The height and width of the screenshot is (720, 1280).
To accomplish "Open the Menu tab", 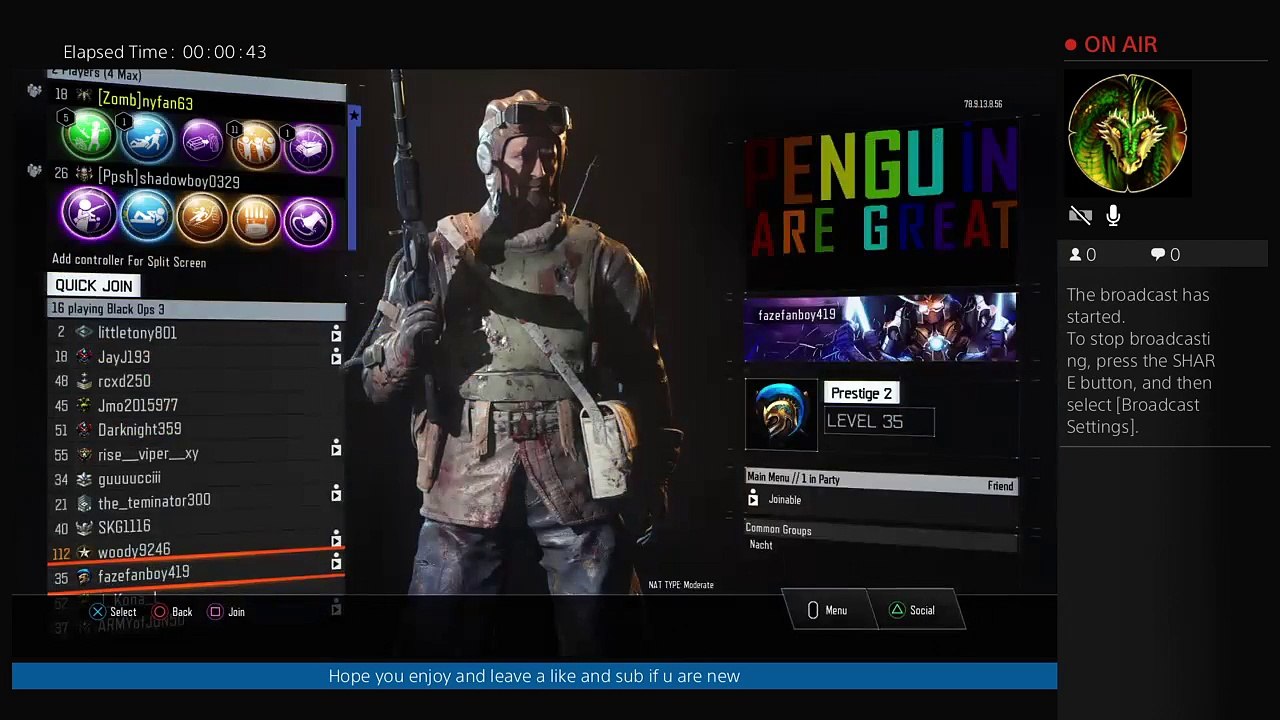I will tap(827, 610).
